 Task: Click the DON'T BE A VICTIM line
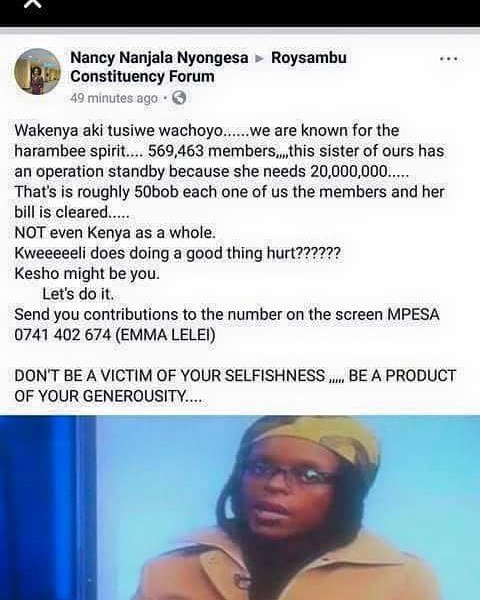[x=170, y=375]
